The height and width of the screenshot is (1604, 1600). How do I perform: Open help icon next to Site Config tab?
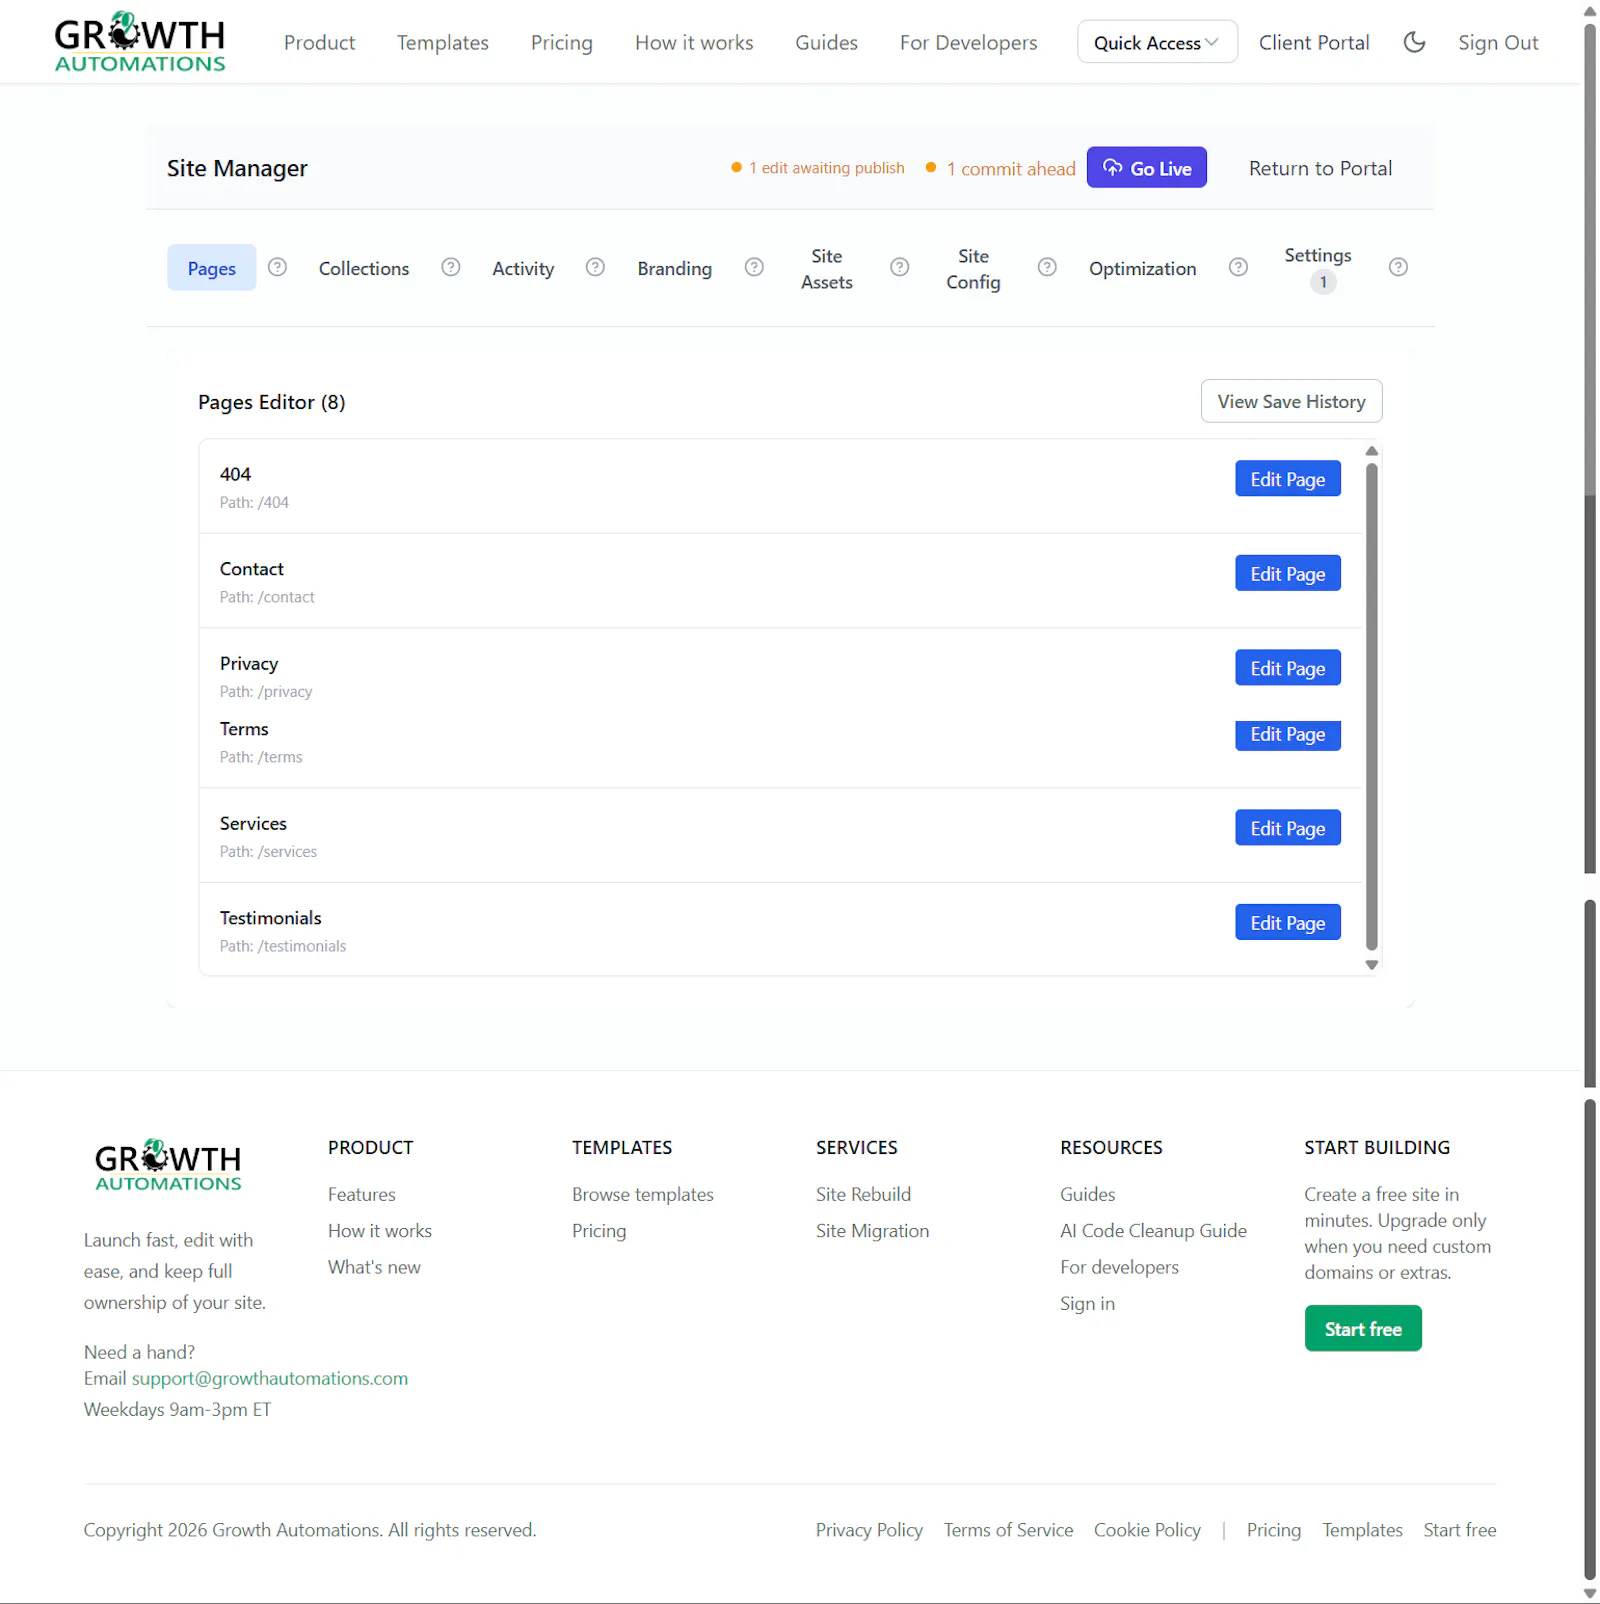coord(1047,267)
